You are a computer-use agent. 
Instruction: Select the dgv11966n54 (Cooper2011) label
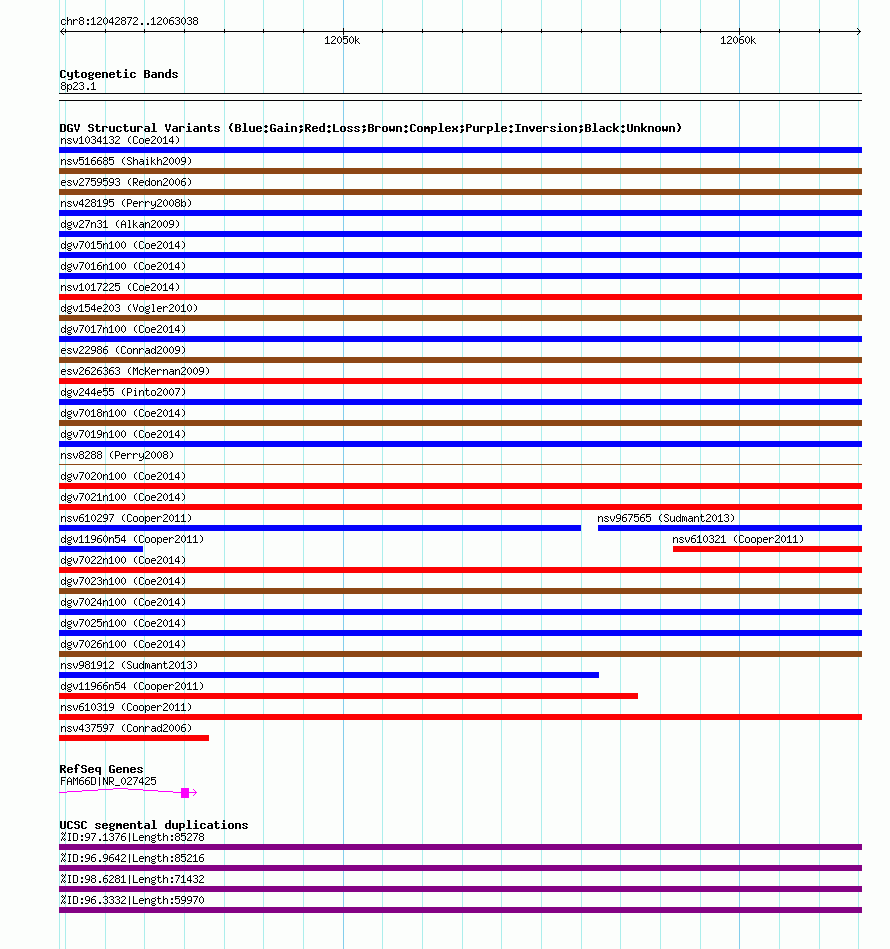pyautogui.click(x=132, y=686)
